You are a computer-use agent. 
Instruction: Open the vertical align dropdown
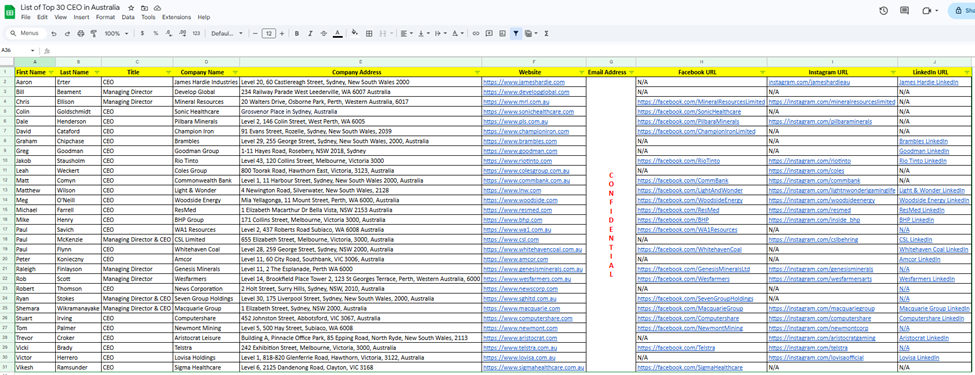click(423, 33)
